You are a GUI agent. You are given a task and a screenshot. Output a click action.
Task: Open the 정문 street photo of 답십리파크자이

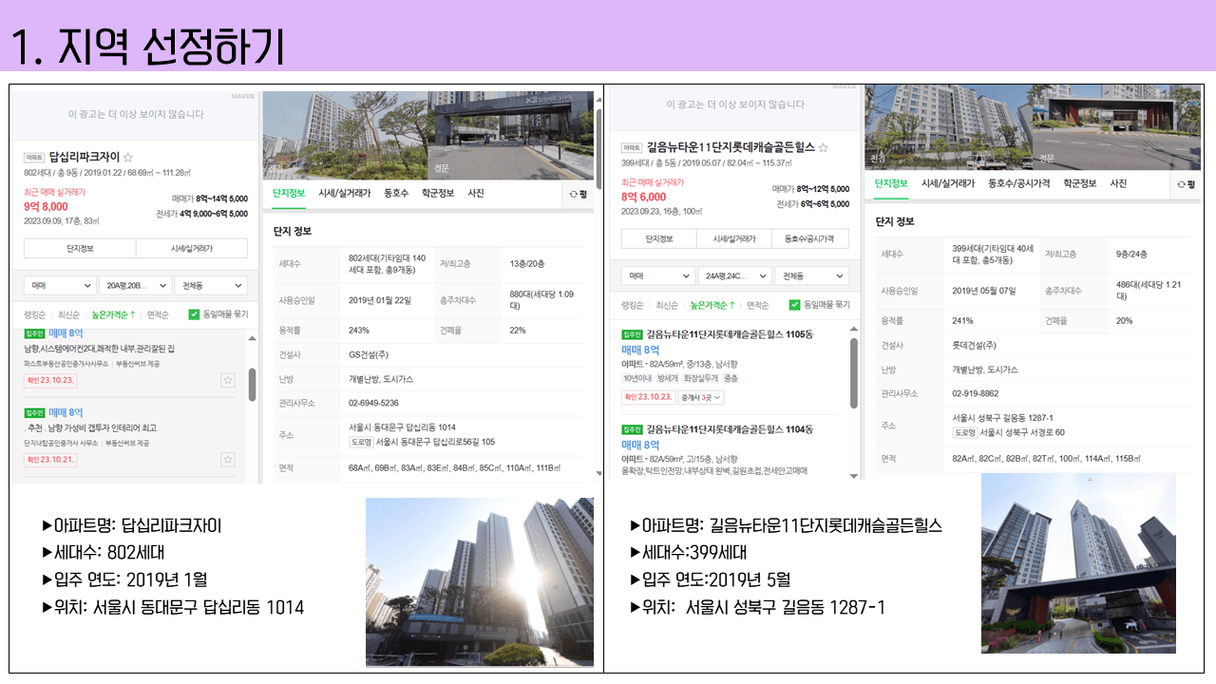(513, 135)
